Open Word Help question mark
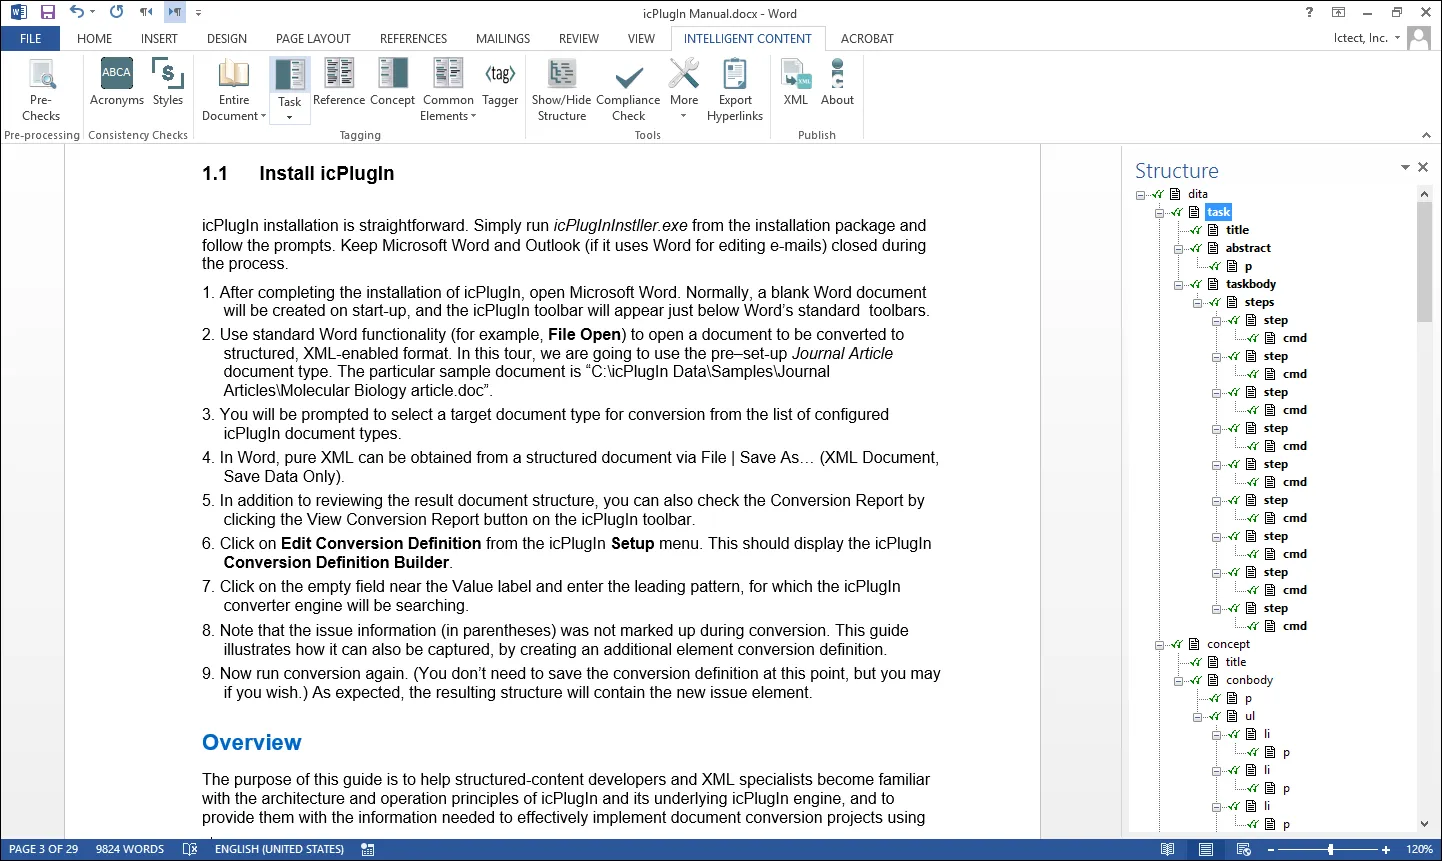This screenshot has width=1442, height=861. pyautogui.click(x=1309, y=13)
